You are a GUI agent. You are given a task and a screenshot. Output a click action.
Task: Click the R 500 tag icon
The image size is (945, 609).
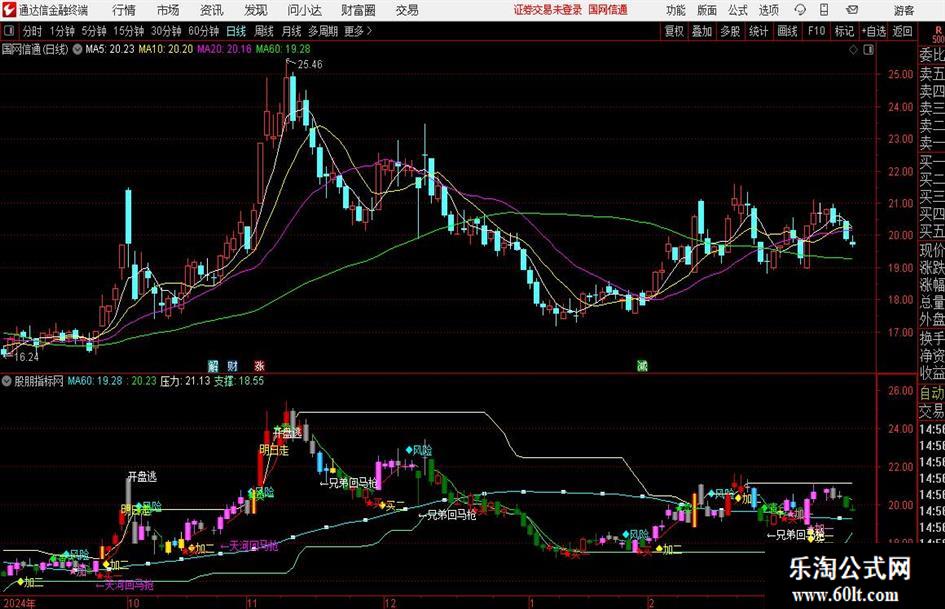pos(938,34)
